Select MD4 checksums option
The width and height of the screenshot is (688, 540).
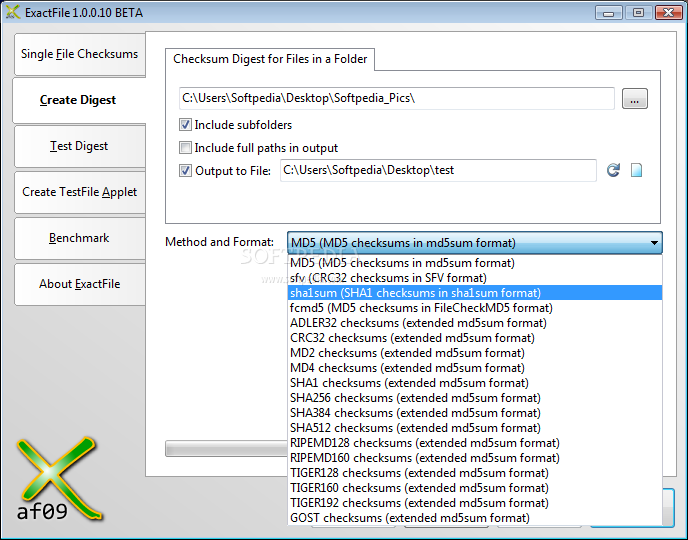[x=475, y=368]
